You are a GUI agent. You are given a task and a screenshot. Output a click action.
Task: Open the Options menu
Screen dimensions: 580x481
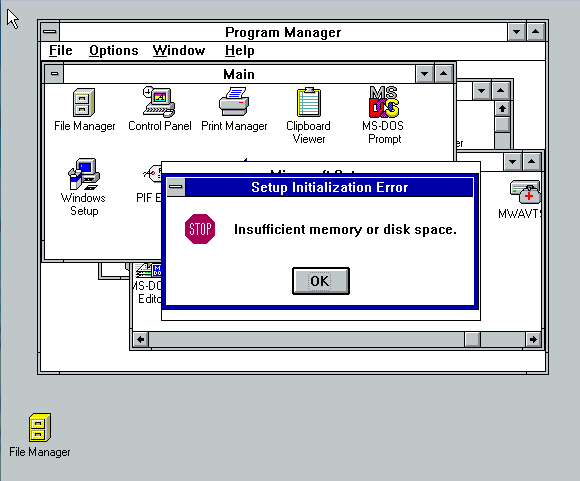click(114, 50)
